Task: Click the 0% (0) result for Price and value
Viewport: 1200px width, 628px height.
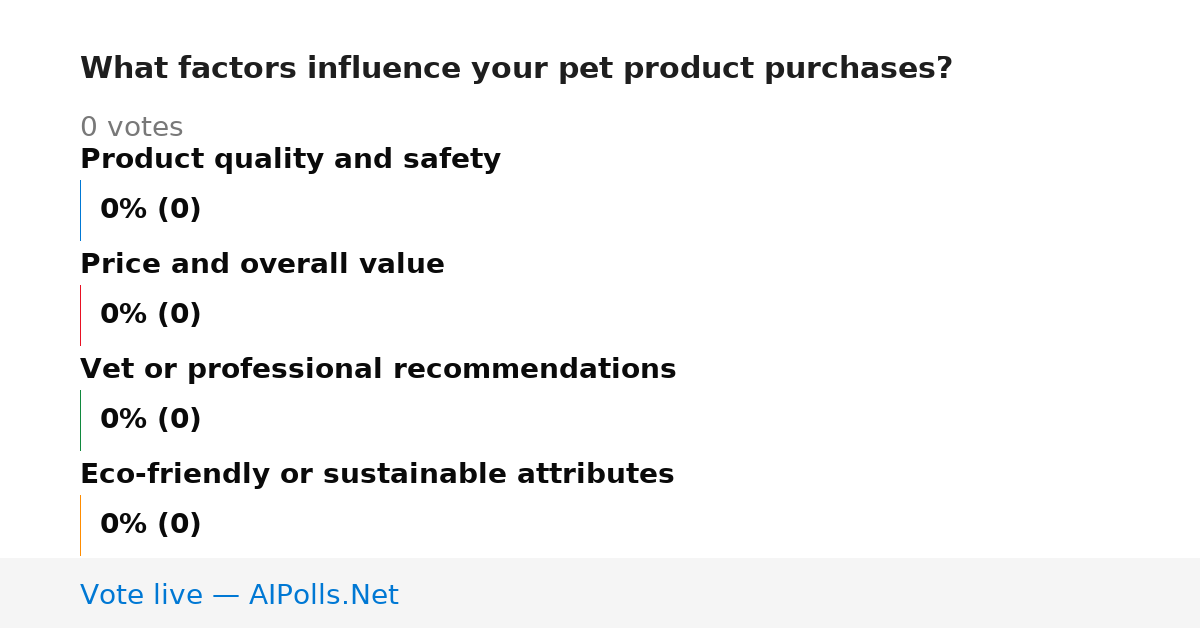Action: [x=151, y=315]
